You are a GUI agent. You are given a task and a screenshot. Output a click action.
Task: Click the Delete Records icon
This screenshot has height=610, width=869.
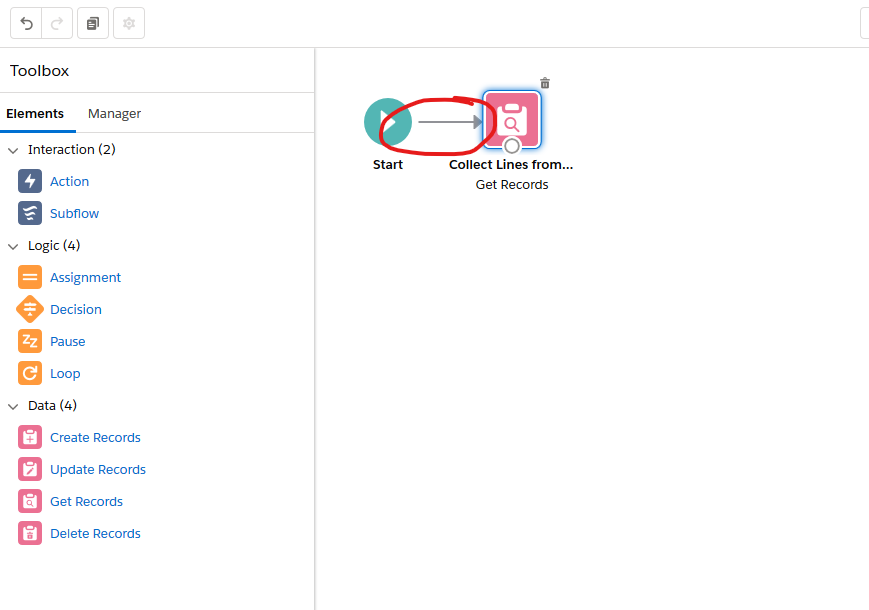coord(30,534)
